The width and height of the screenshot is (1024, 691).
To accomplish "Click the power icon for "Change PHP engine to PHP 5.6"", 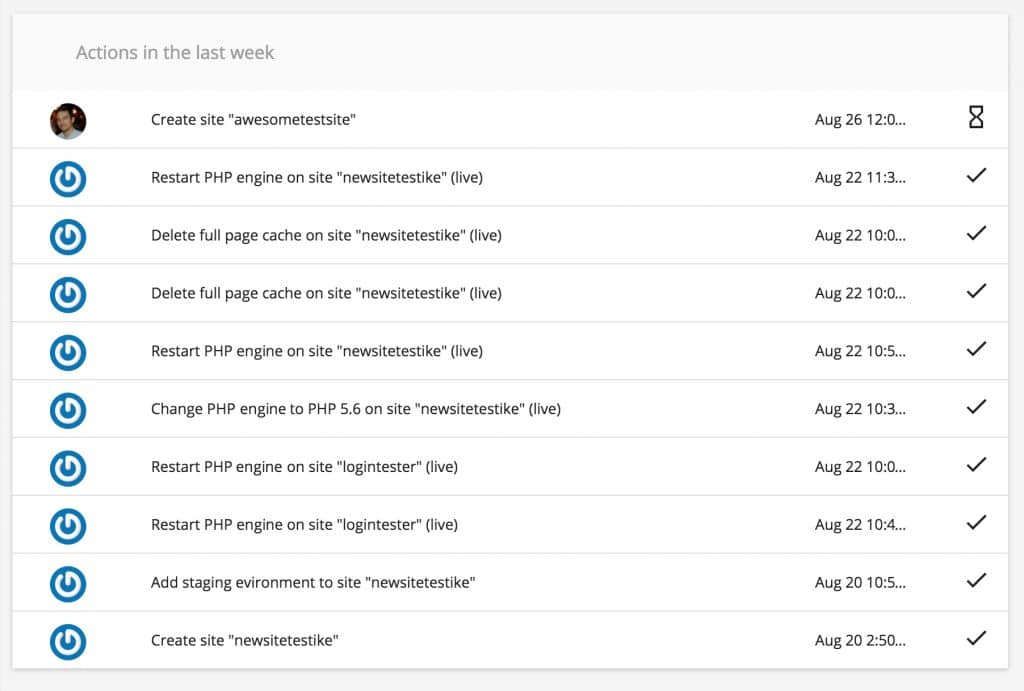I will 68,410.
